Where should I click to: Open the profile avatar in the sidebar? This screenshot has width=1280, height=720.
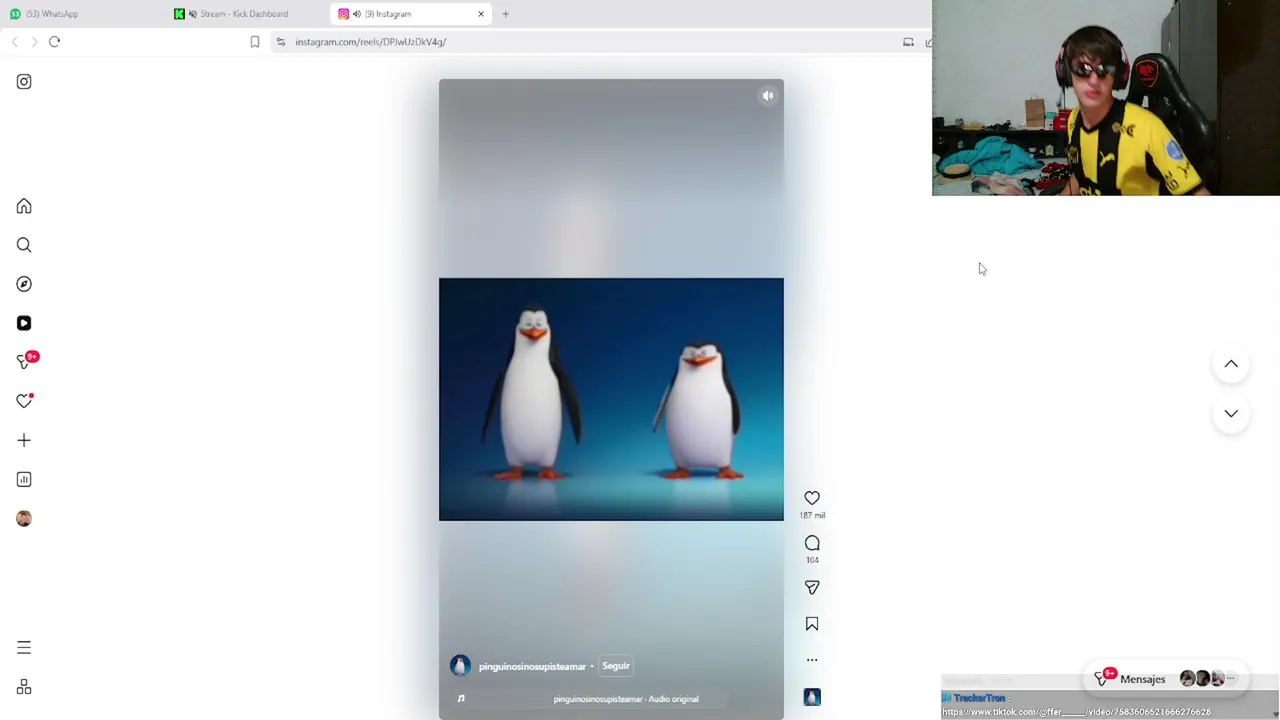[x=24, y=518]
